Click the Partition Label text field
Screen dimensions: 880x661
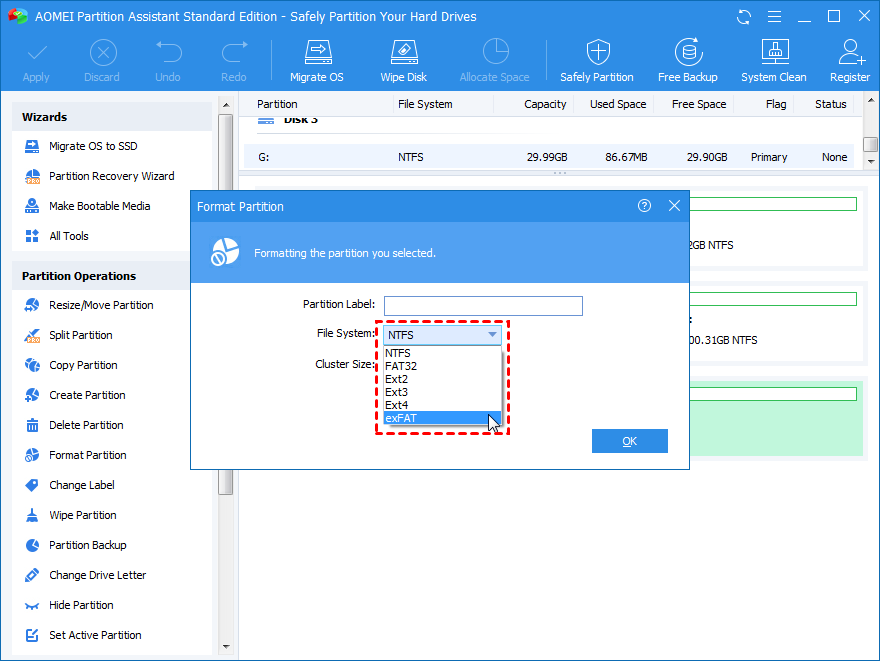pos(483,306)
